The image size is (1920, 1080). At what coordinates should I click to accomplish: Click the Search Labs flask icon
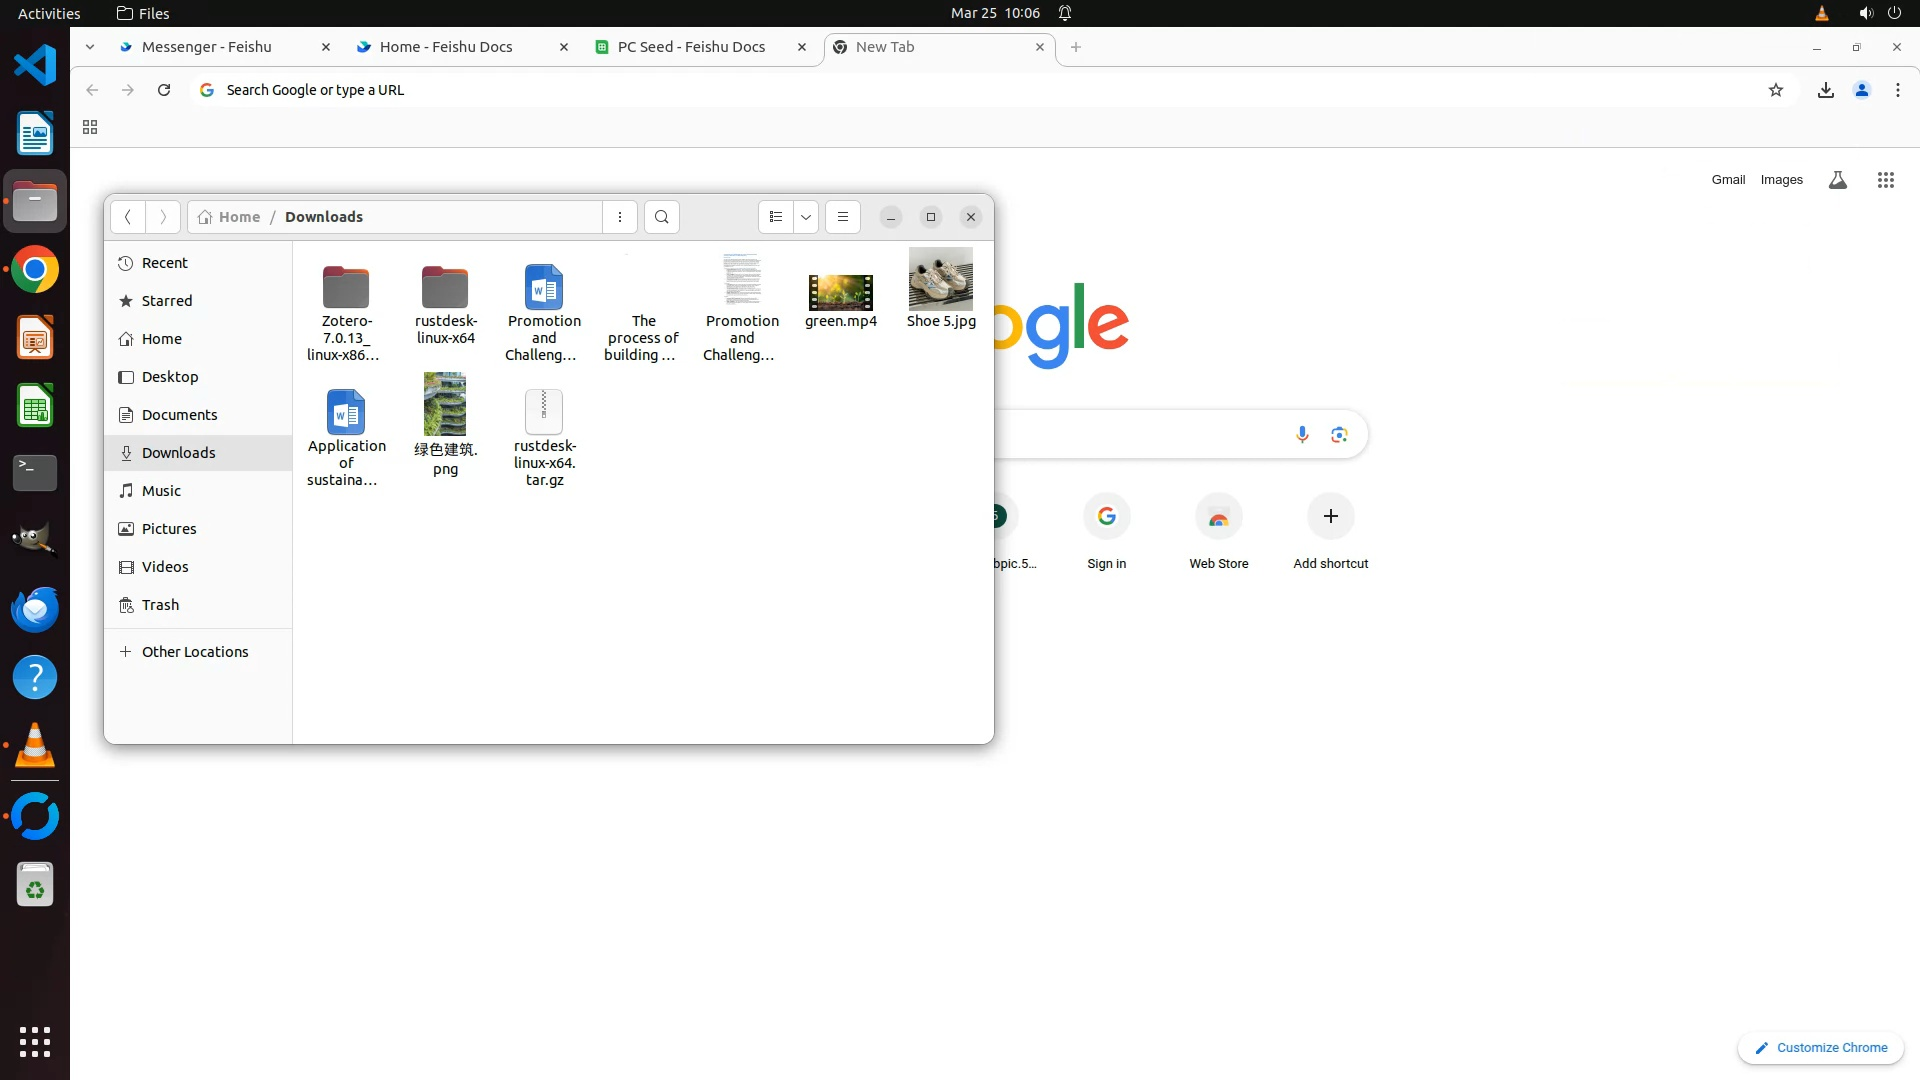pos(1837,180)
